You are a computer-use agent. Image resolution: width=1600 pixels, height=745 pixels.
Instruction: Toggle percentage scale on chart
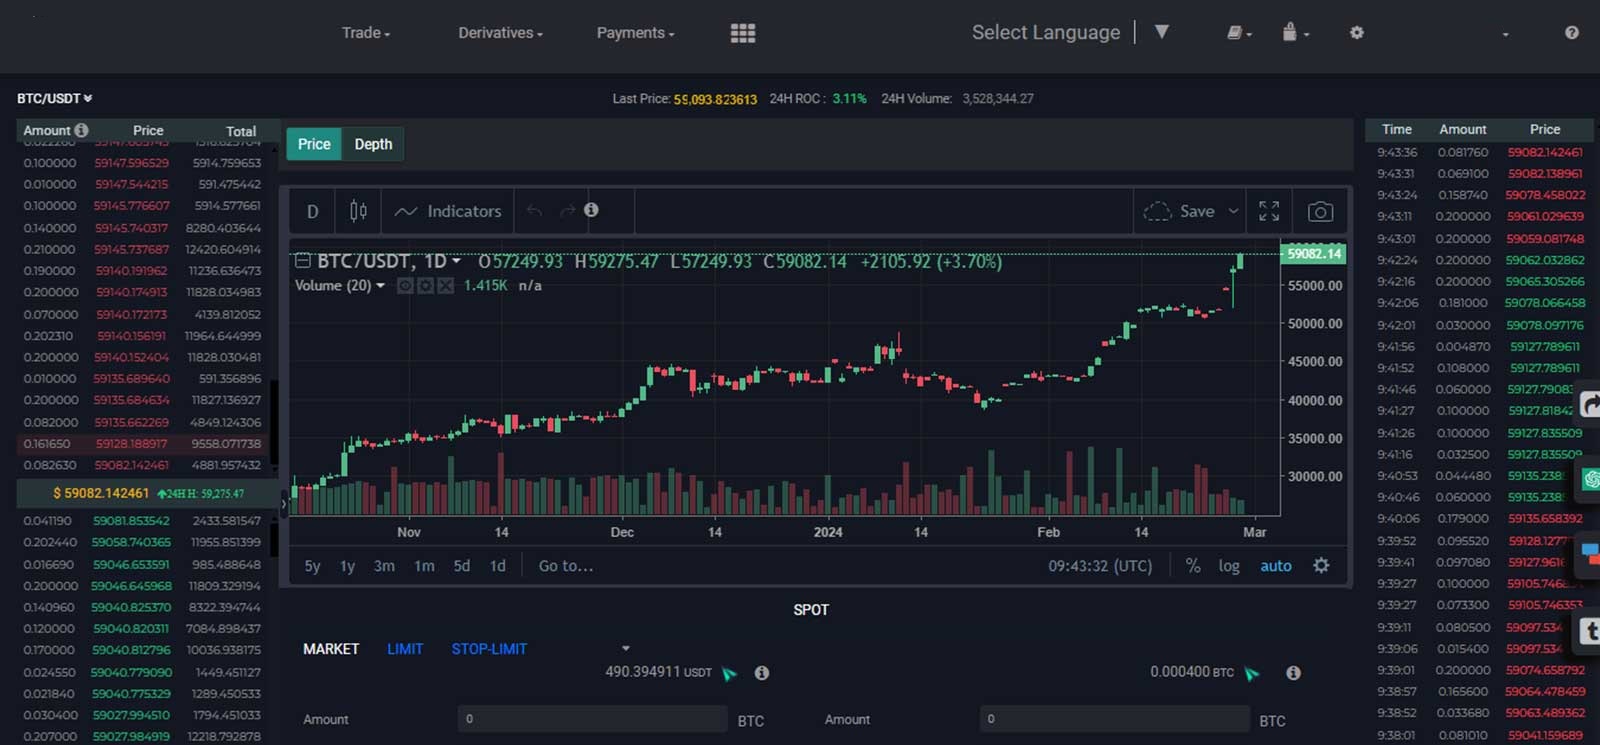tap(1193, 566)
